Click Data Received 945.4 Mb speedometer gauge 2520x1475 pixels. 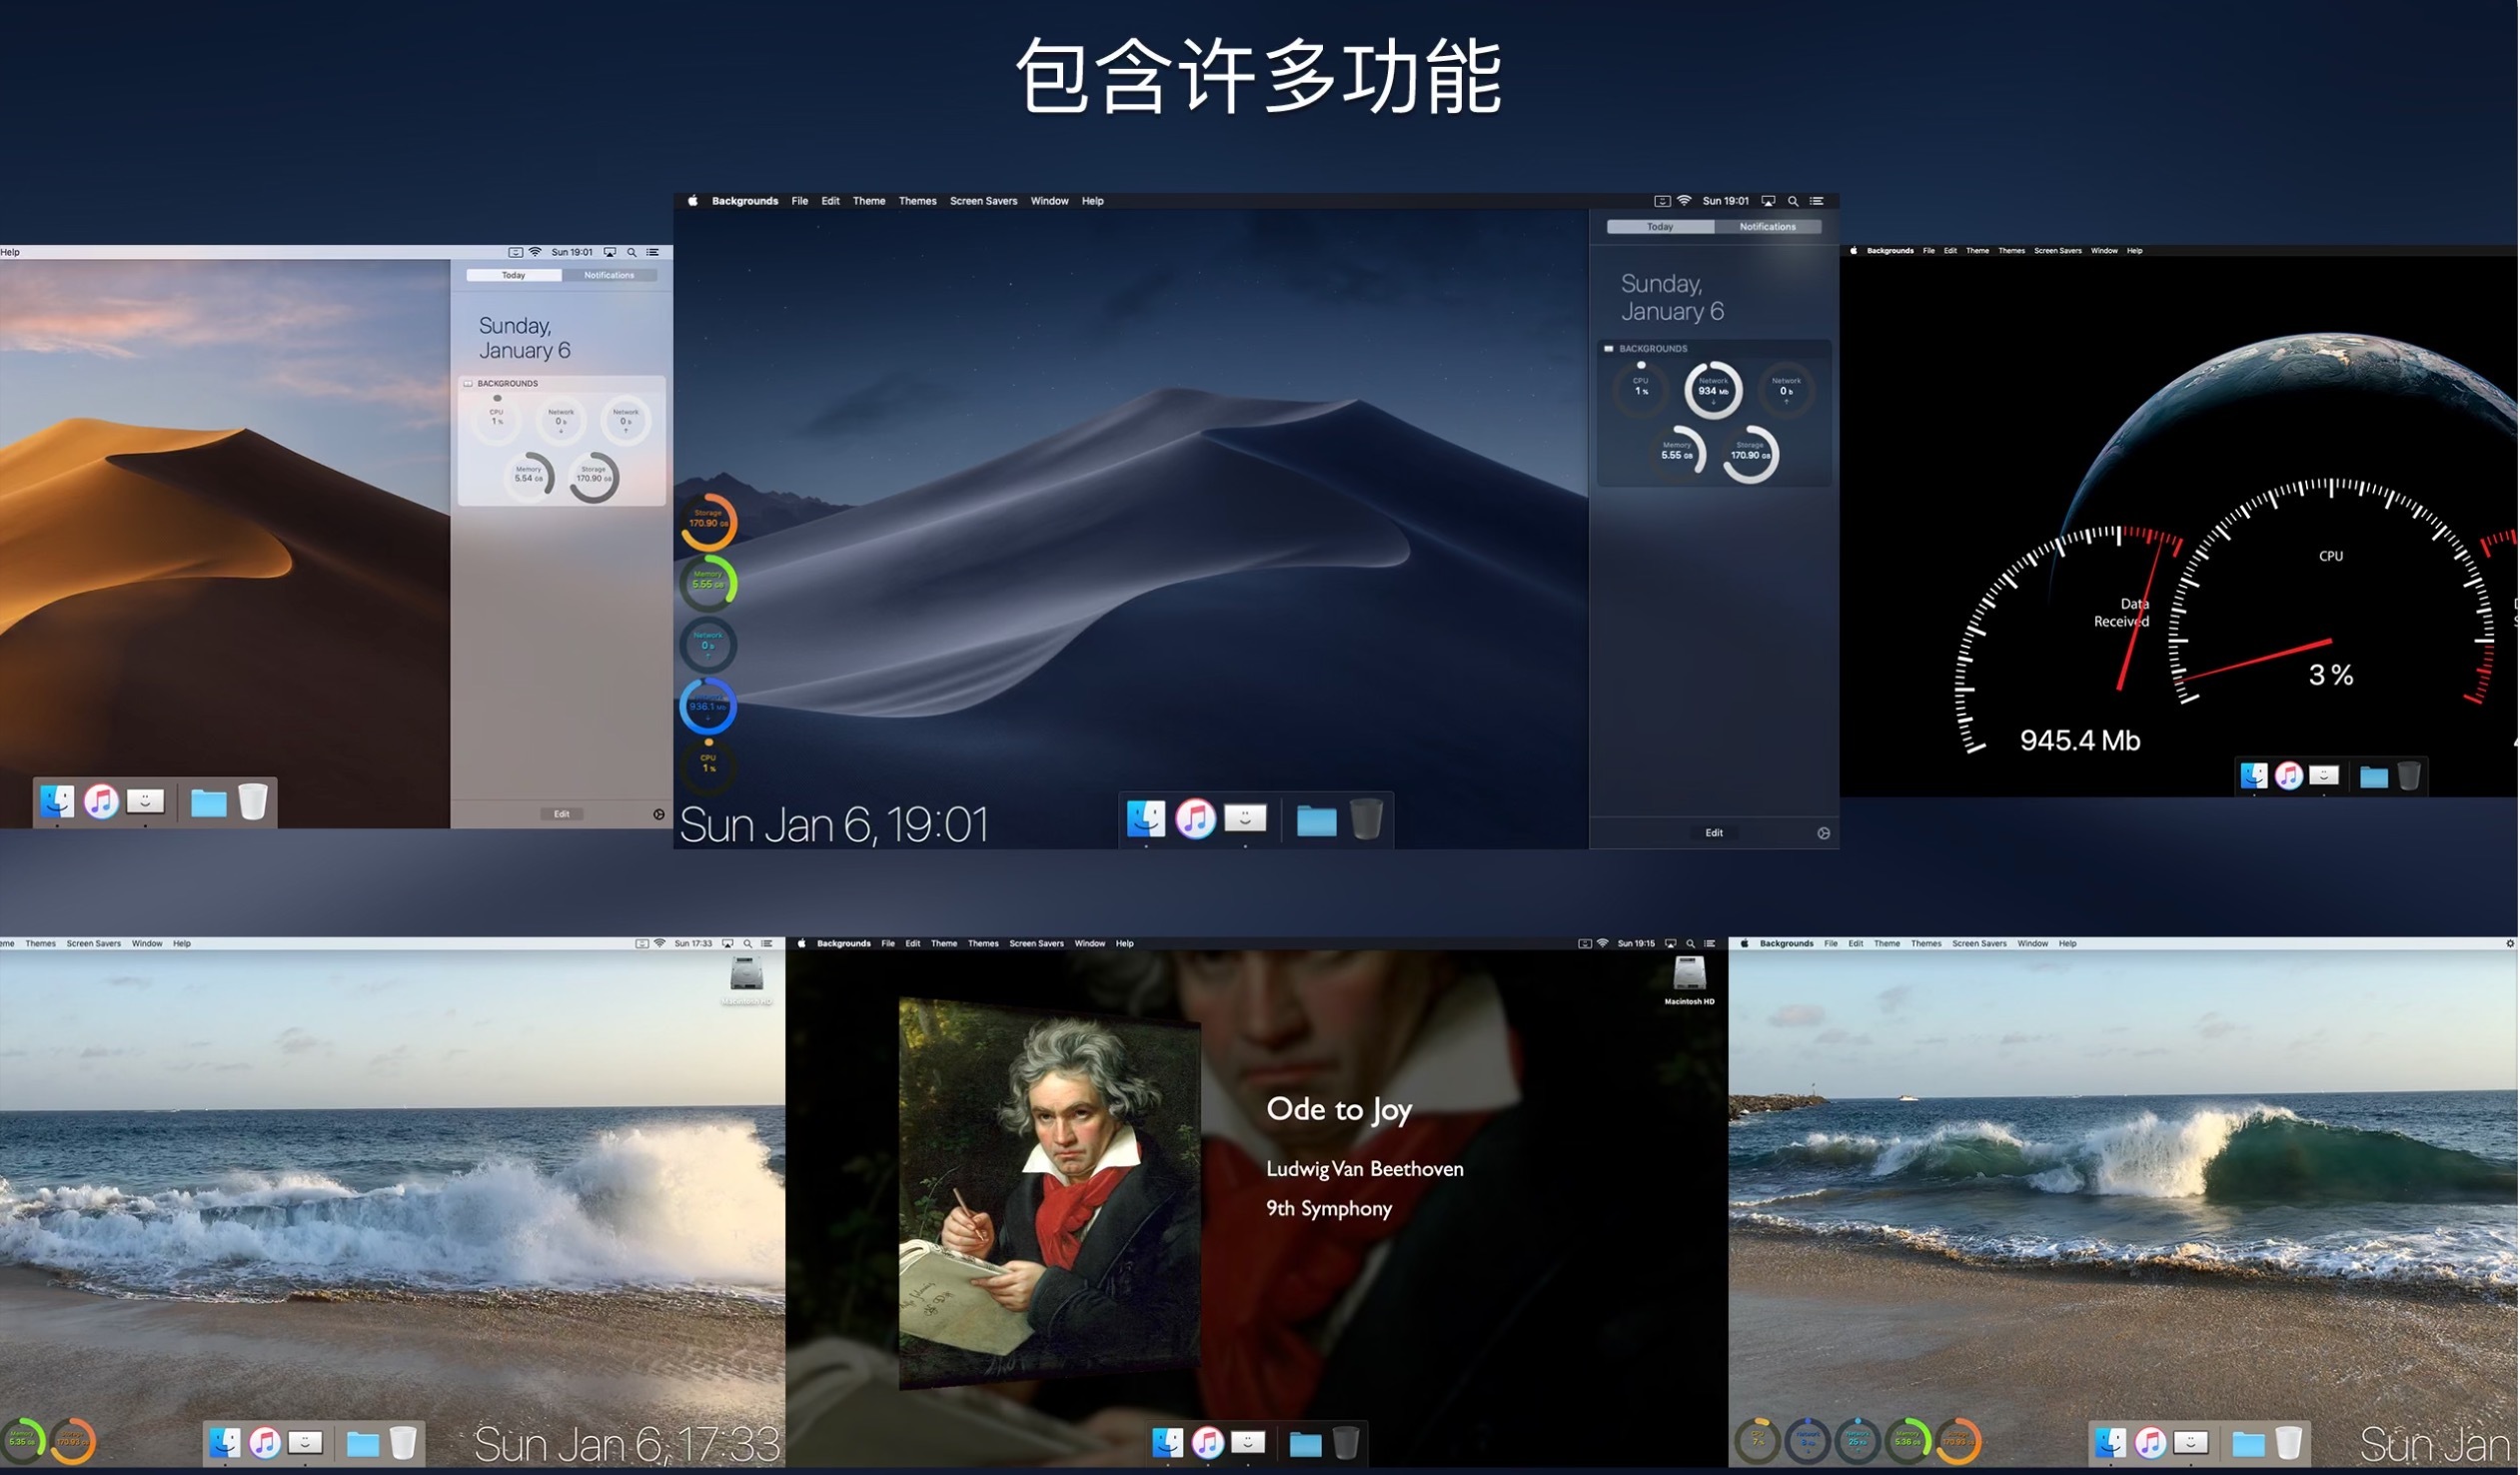tap(2068, 640)
